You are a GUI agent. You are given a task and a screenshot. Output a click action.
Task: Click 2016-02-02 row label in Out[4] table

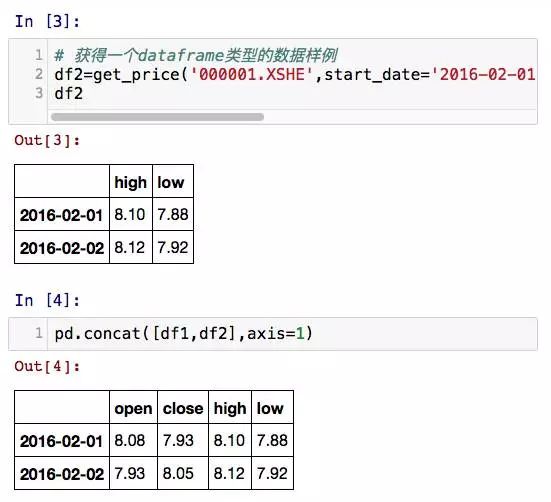click(x=62, y=473)
